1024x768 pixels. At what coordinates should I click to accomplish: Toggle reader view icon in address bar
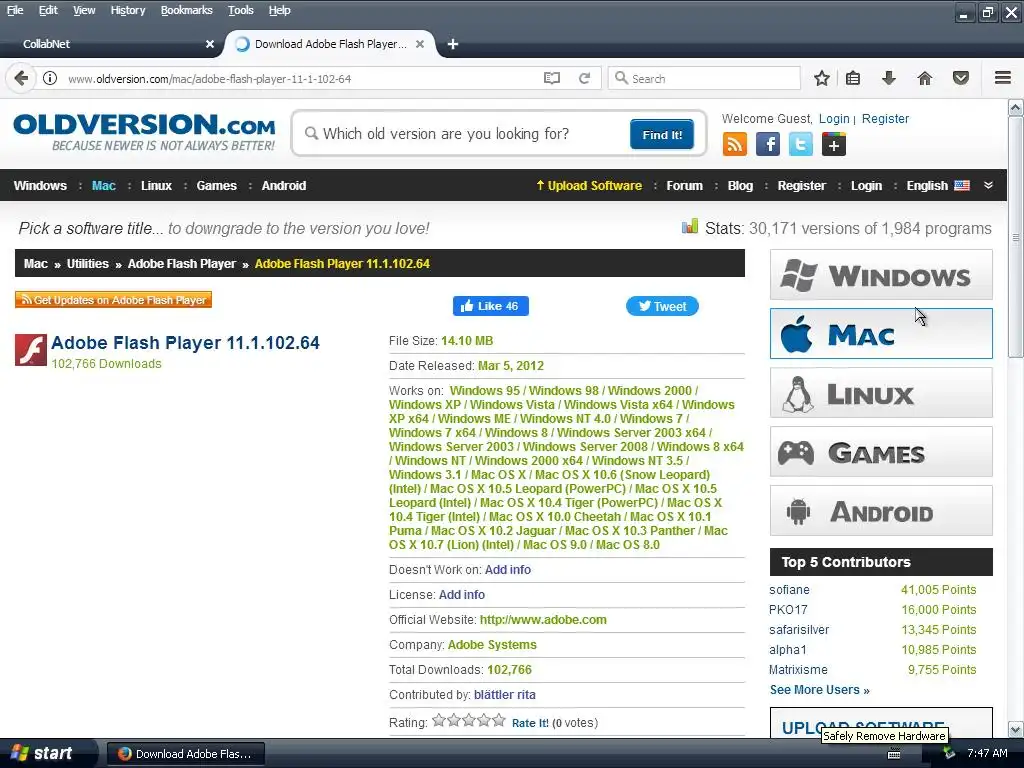[x=551, y=78]
